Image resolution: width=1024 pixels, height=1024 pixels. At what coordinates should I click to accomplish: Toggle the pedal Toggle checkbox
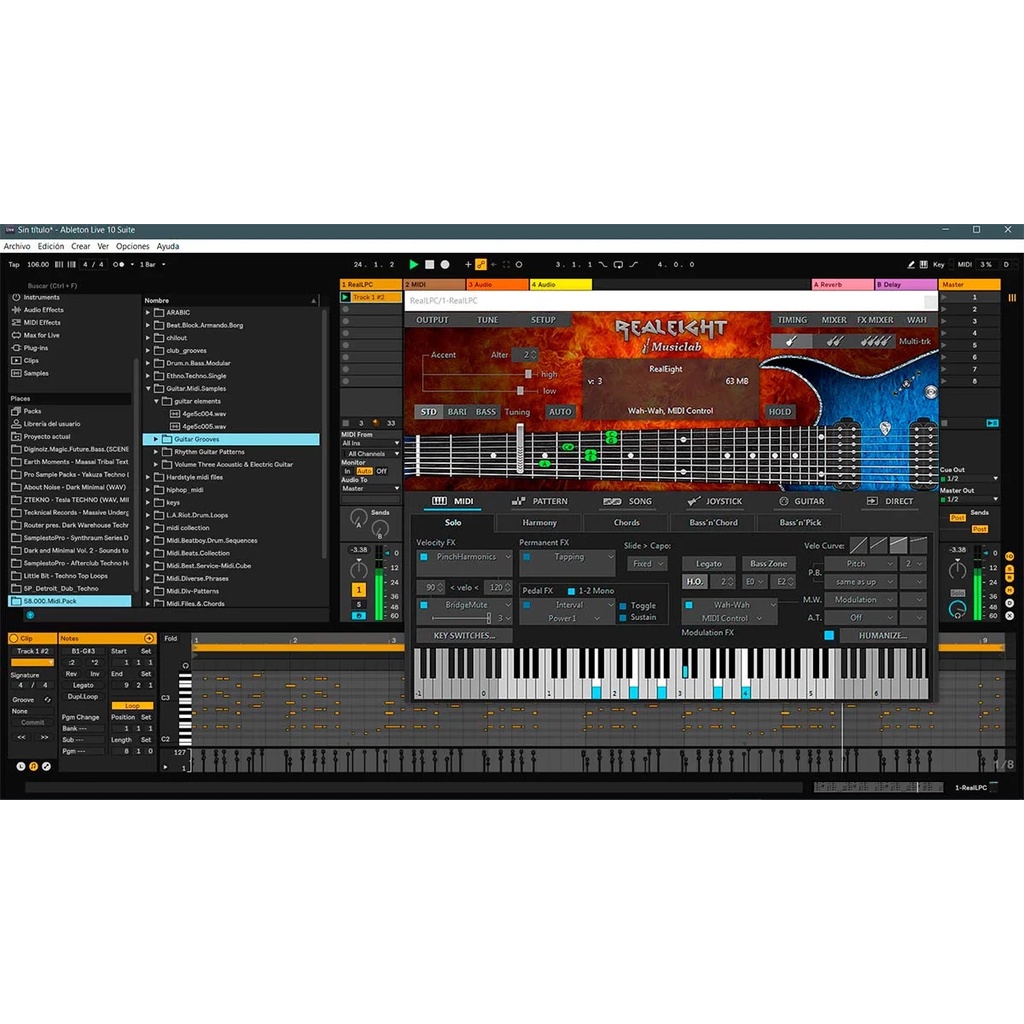[x=623, y=606]
